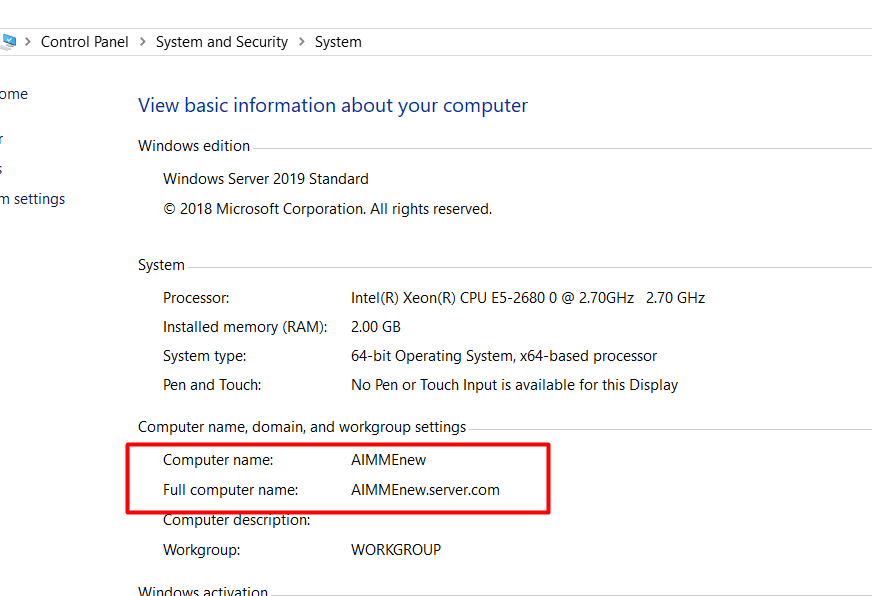This screenshot has width=872, height=596.
Task: Click the View basic information heading
Action: click(x=332, y=105)
